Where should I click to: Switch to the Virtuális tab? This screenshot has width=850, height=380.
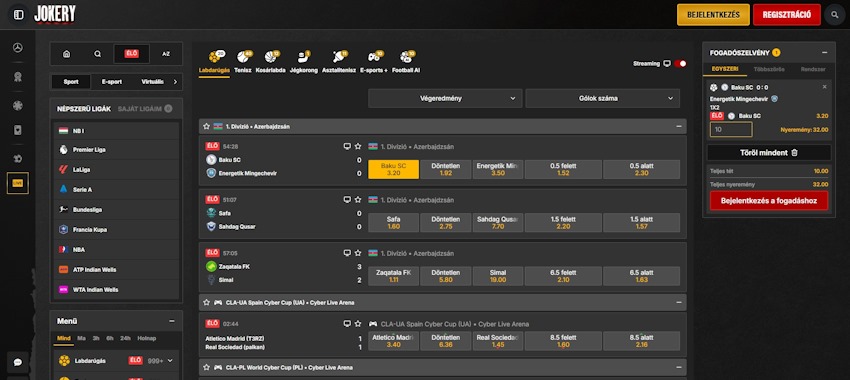pyautogui.click(x=152, y=82)
